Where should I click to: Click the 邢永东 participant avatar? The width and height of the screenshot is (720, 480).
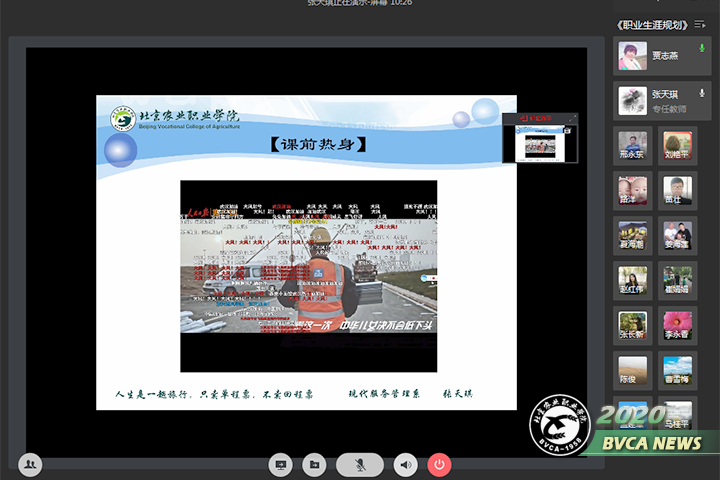[x=632, y=146]
